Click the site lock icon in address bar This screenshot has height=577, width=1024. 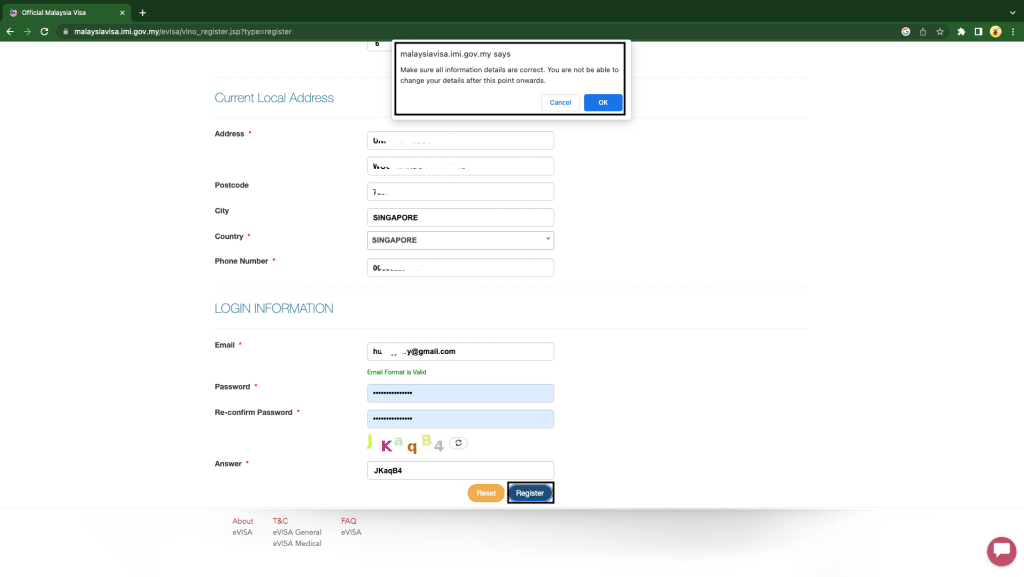point(65,31)
